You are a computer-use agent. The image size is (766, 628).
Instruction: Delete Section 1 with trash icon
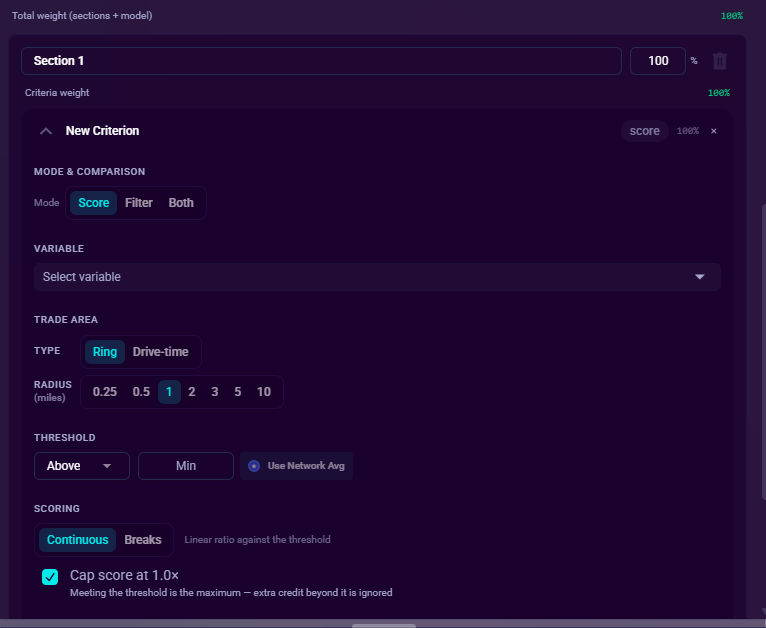click(x=720, y=61)
